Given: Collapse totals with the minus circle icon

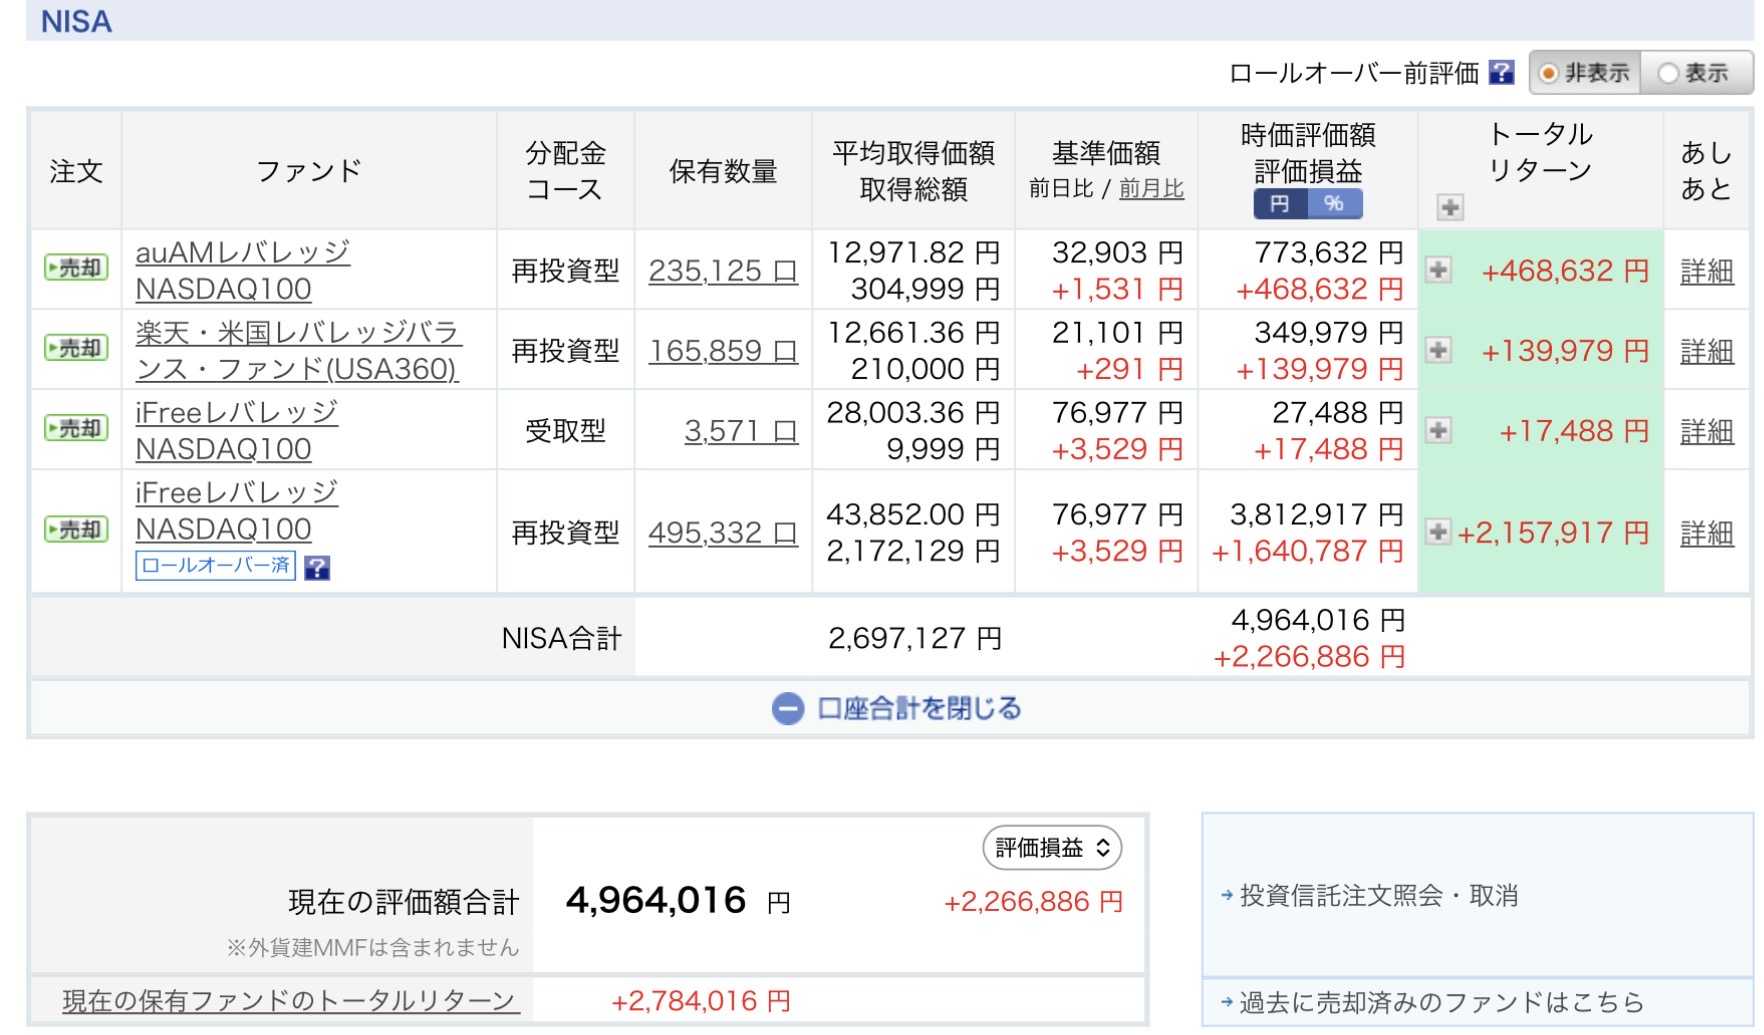Looking at the screenshot, I should coord(788,709).
